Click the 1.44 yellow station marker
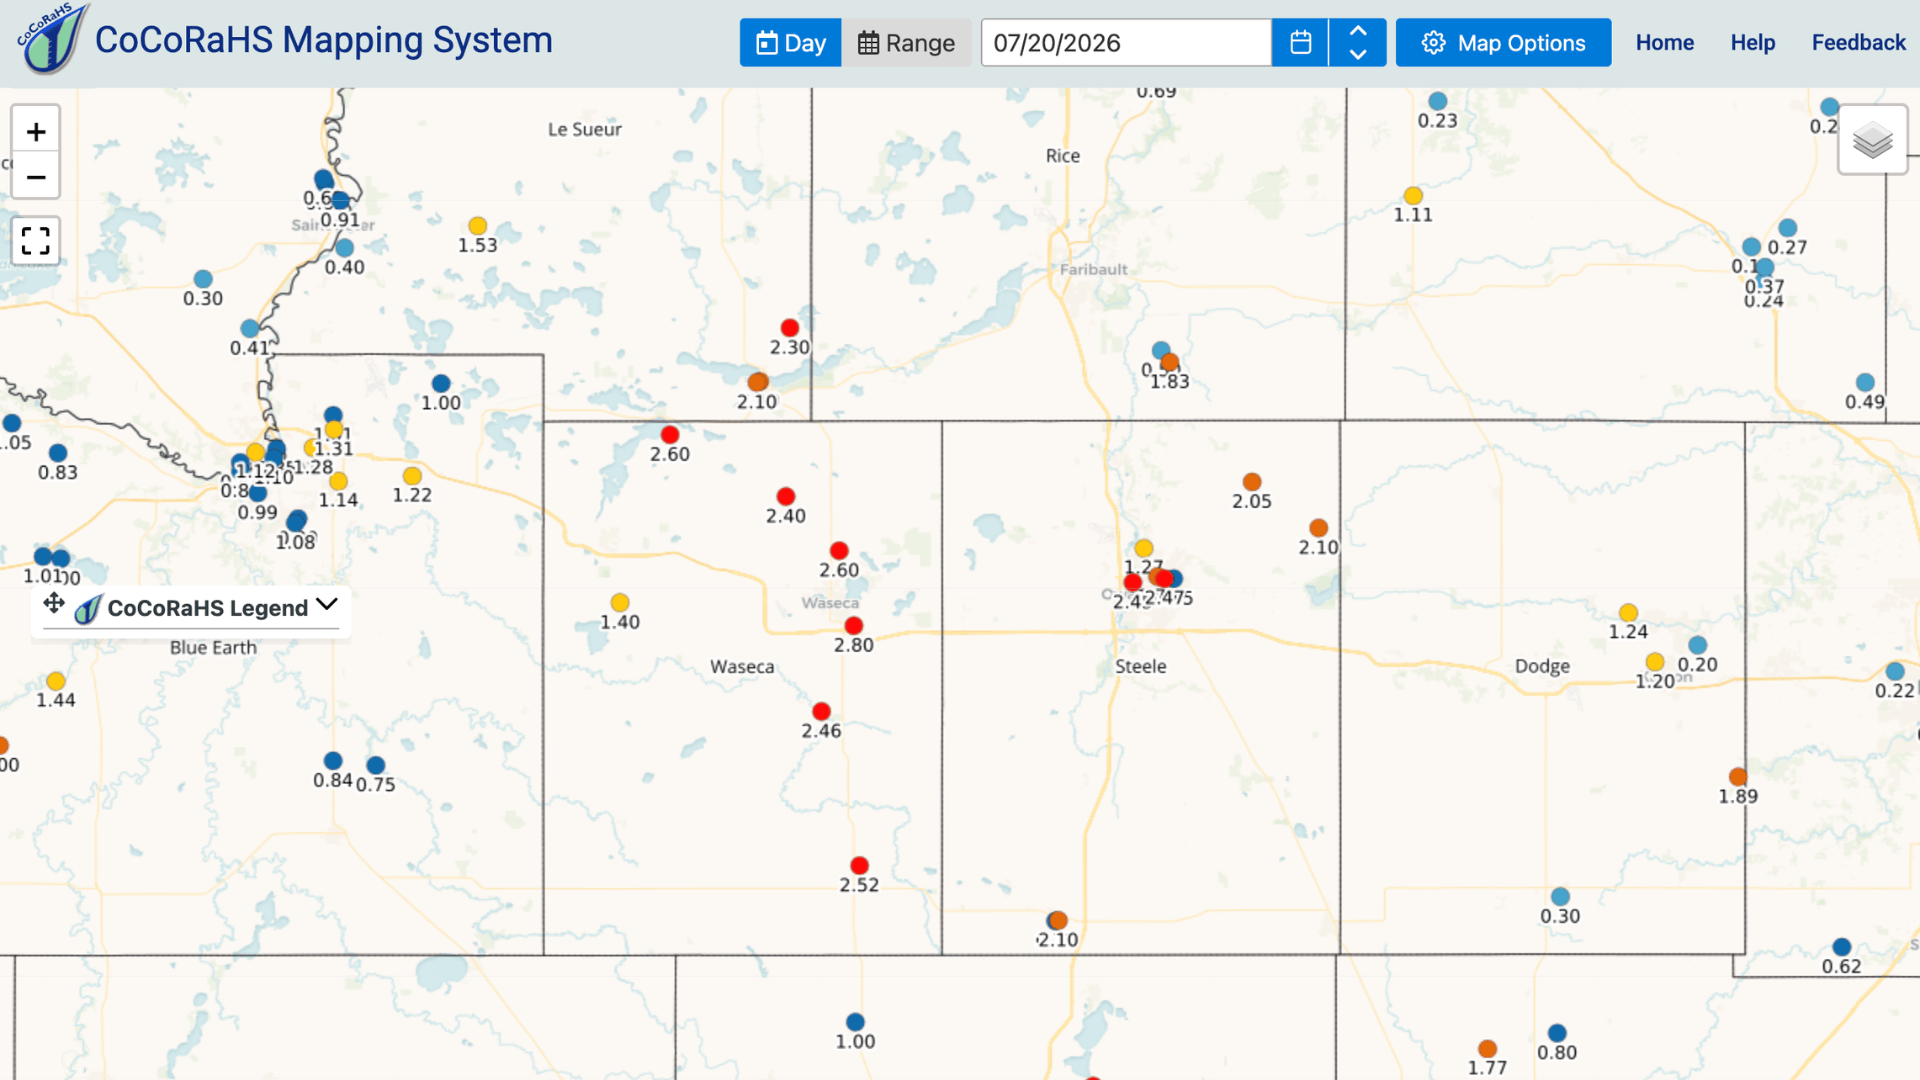Screen dimensions: 1920x1080 (x=56, y=681)
